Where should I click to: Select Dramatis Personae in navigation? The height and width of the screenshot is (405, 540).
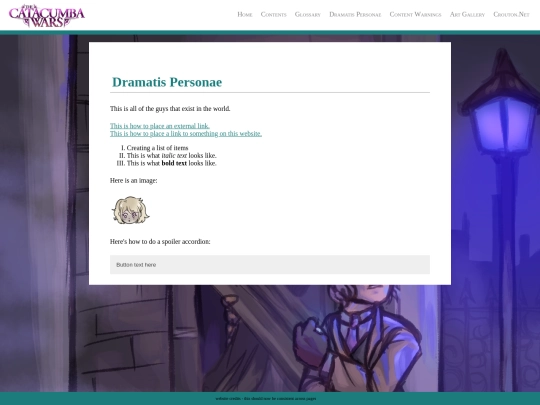pos(355,14)
